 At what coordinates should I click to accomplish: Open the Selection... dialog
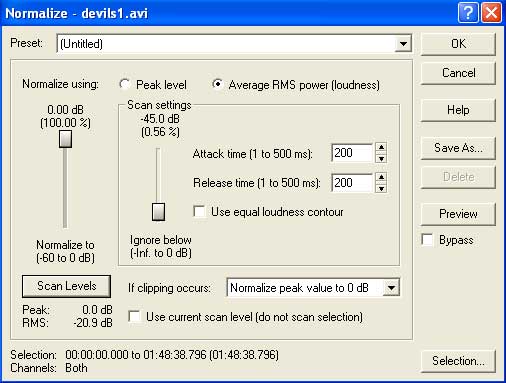pyautogui.click(x=458, y=361)
